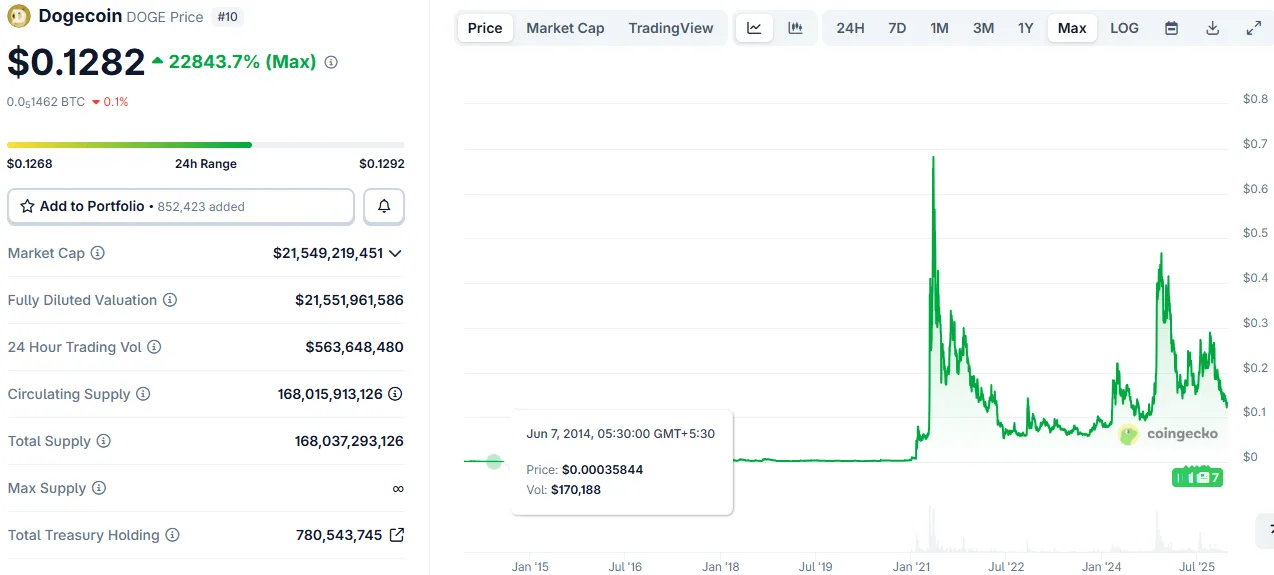The width and height of the screenshot is (1274, 575).
Task: Click the bell price alert button
Action: 384,206
